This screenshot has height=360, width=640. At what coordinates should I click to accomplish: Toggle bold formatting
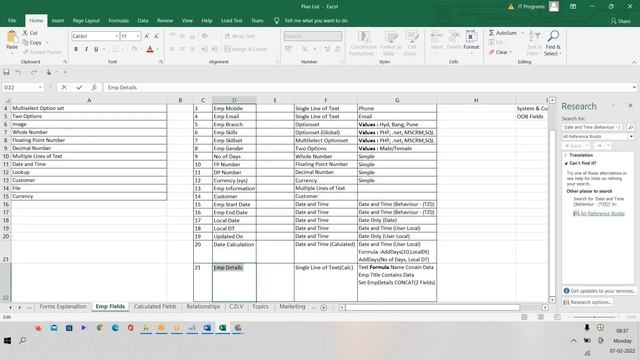pos(76,49)
